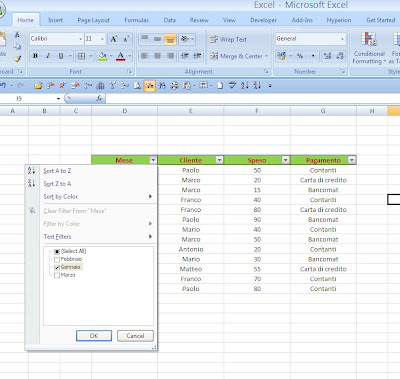Image resolution: width=400 pixels, height=379 pixels.
Task: Check the Marzo checkbox
Action: click(57, 275)
